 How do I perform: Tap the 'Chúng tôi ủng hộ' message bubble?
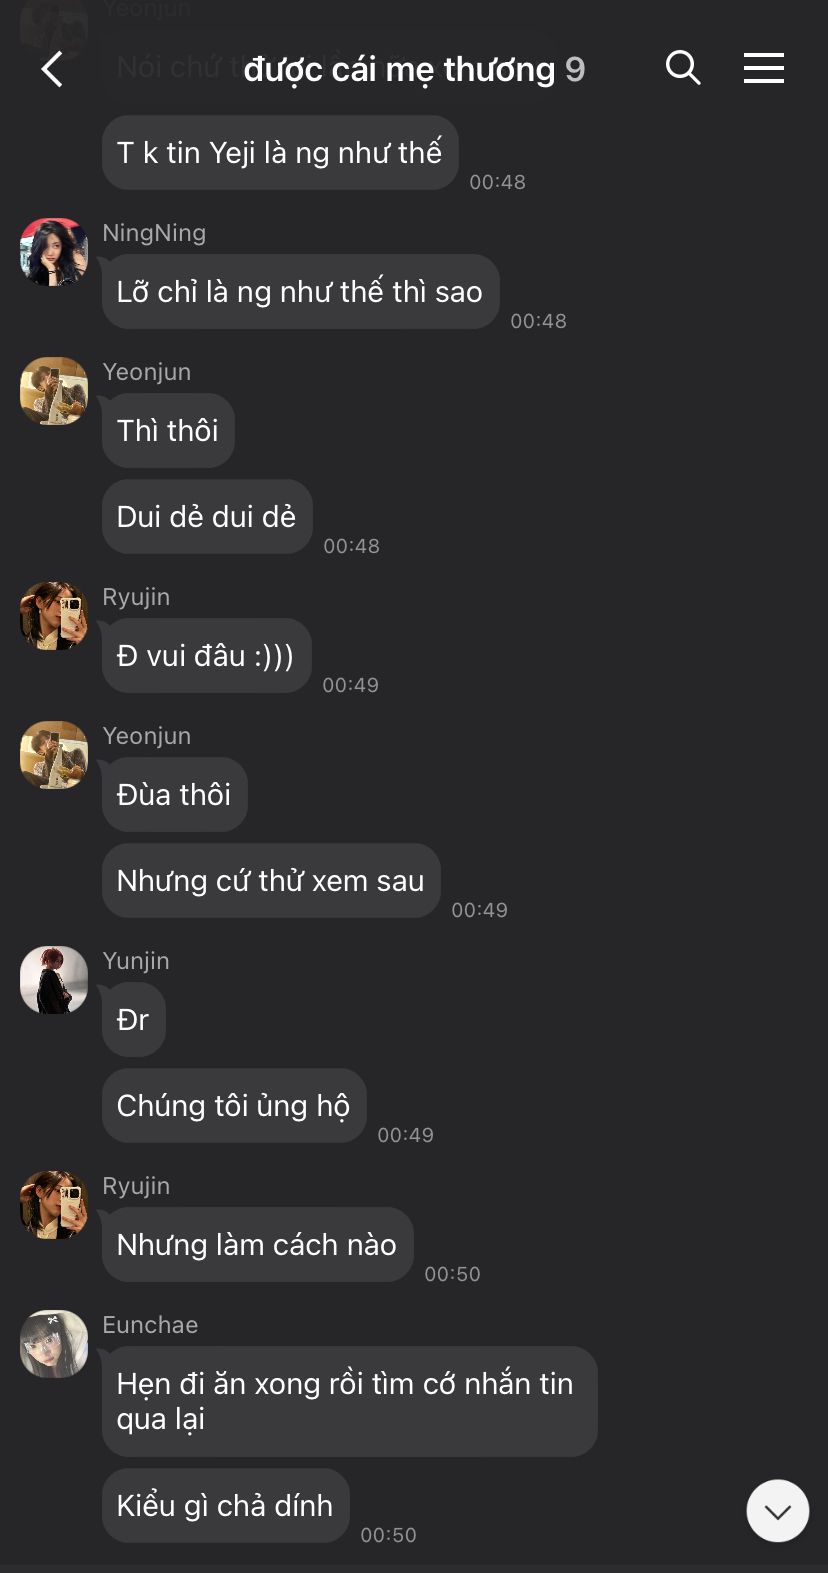[234, 1106]
